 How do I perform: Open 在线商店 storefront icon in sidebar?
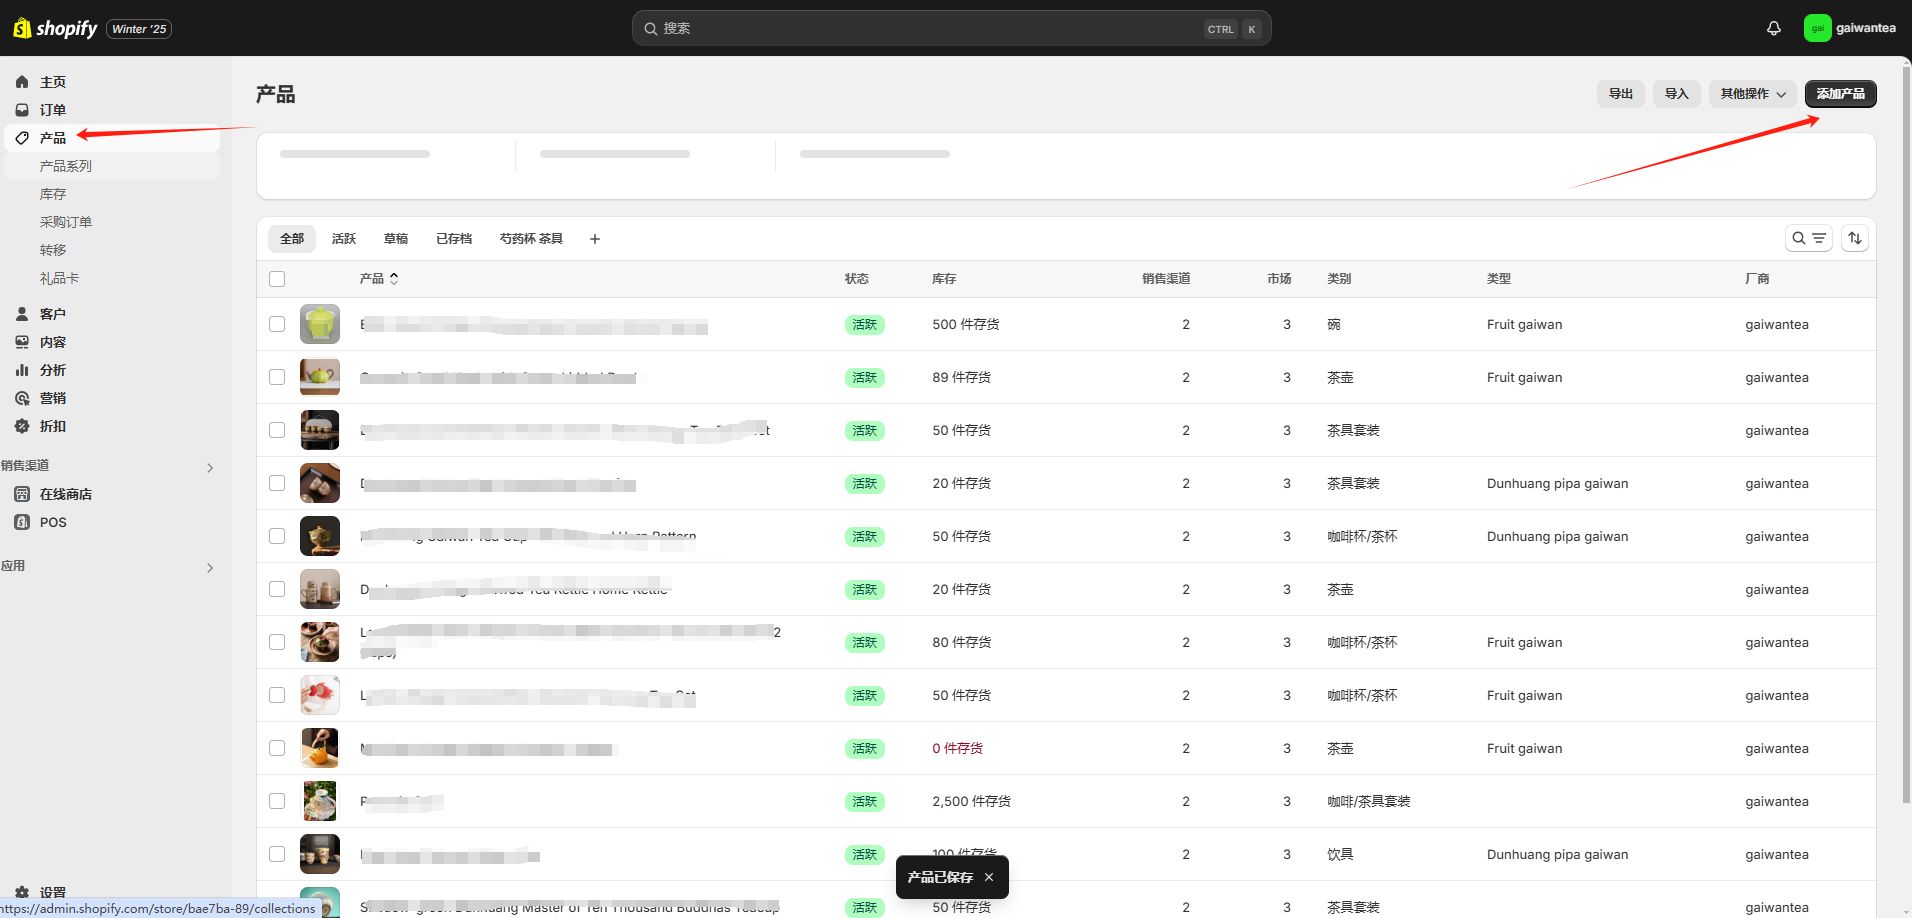(22, 494)
